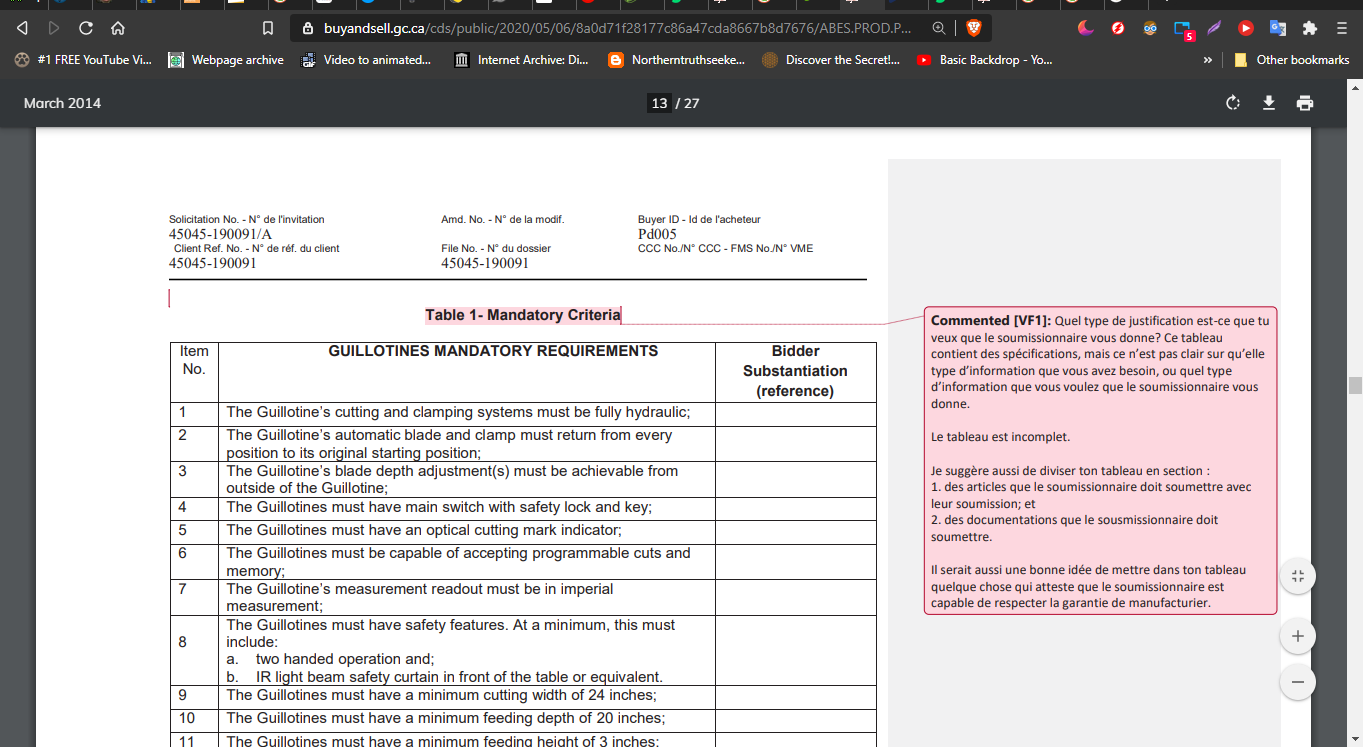Open the Other bookmarks folder
Screen dimensions: 1363x747
[1291, 60]
